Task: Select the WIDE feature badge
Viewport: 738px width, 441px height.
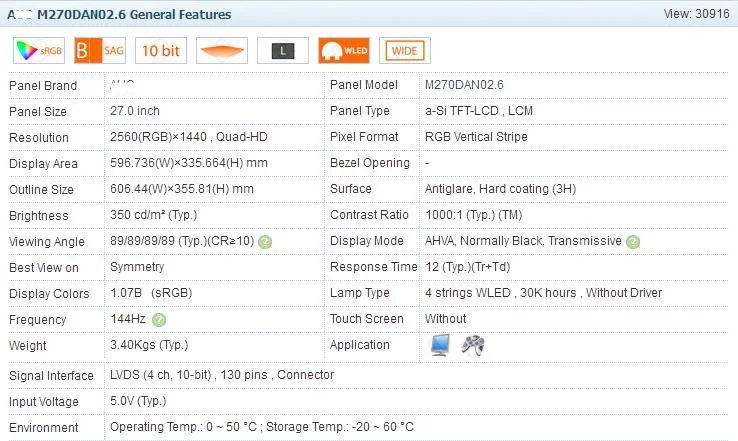Action: (x=404, y=50)
